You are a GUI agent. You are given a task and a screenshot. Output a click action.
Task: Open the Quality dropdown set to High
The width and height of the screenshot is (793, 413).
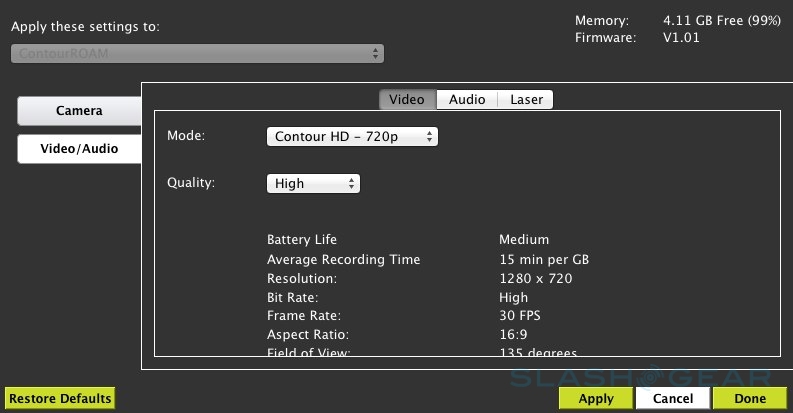pos(313,184)
